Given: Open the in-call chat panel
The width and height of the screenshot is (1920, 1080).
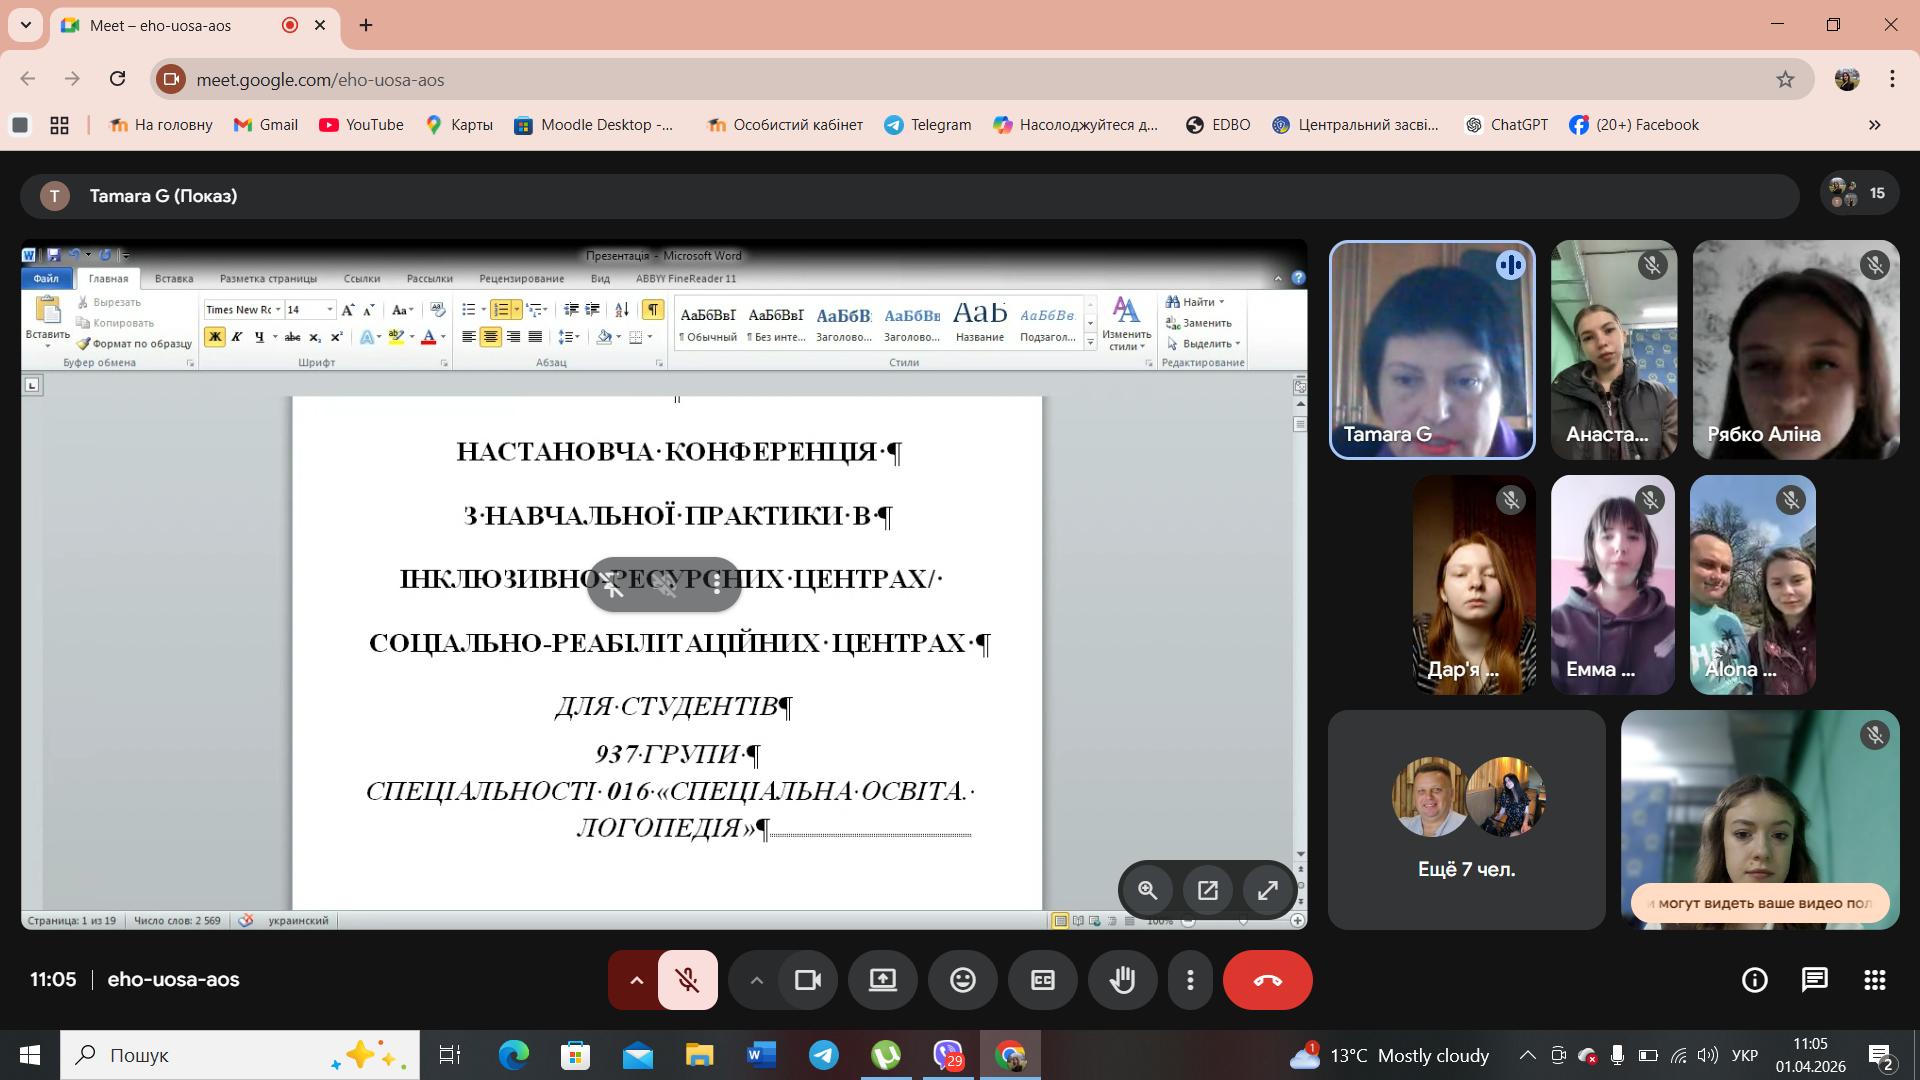Looking at the screenshot, I should pyautogui.click(x=1814, y=980).
